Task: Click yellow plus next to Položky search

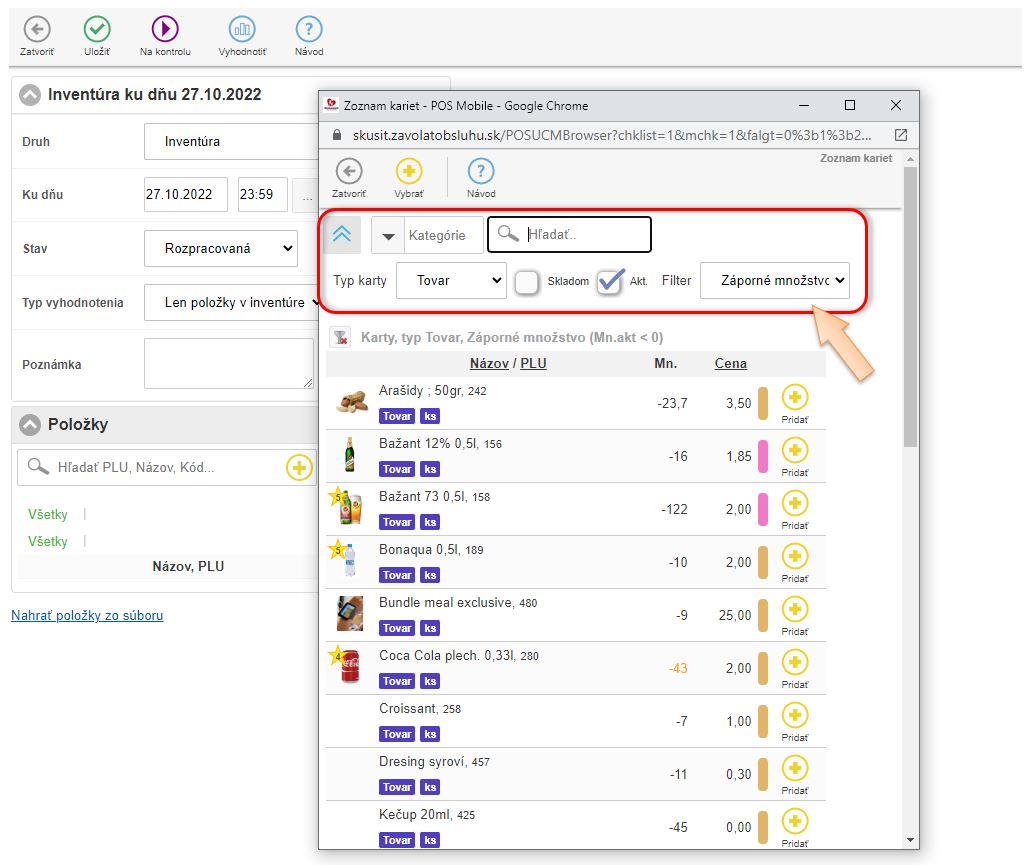Action: coord(299,467)
